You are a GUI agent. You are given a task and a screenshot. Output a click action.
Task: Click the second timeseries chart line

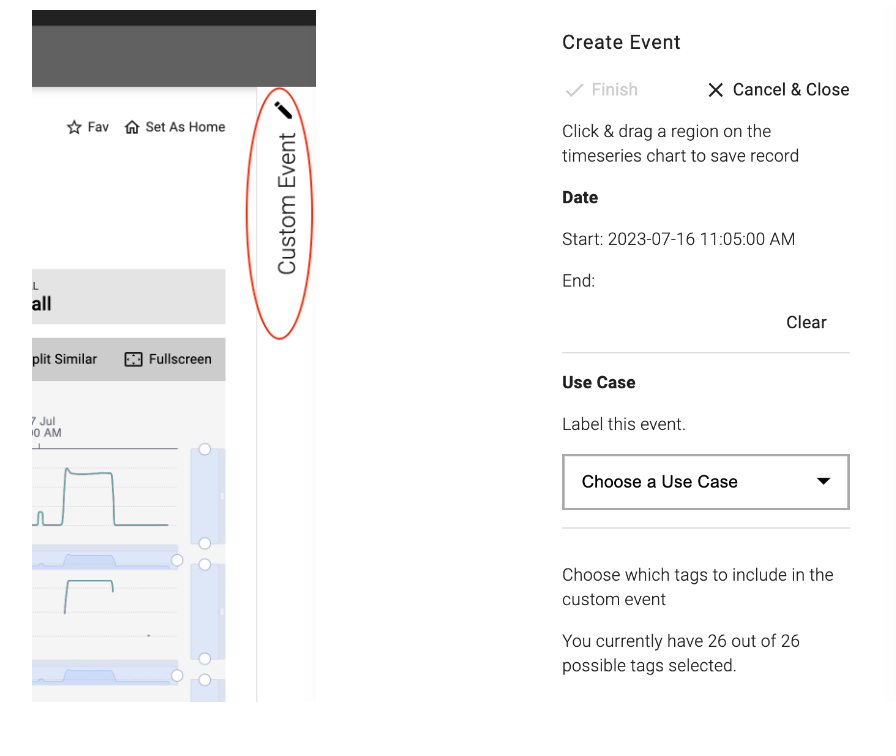tap(90, 580)
